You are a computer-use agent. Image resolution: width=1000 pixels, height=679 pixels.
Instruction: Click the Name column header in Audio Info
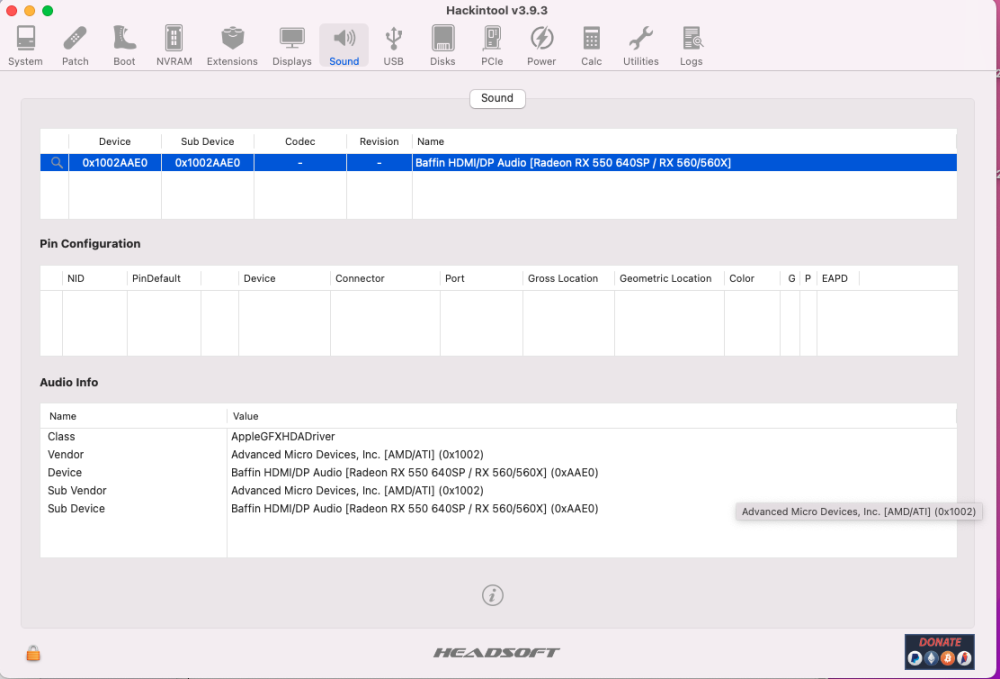coord(133,416)
